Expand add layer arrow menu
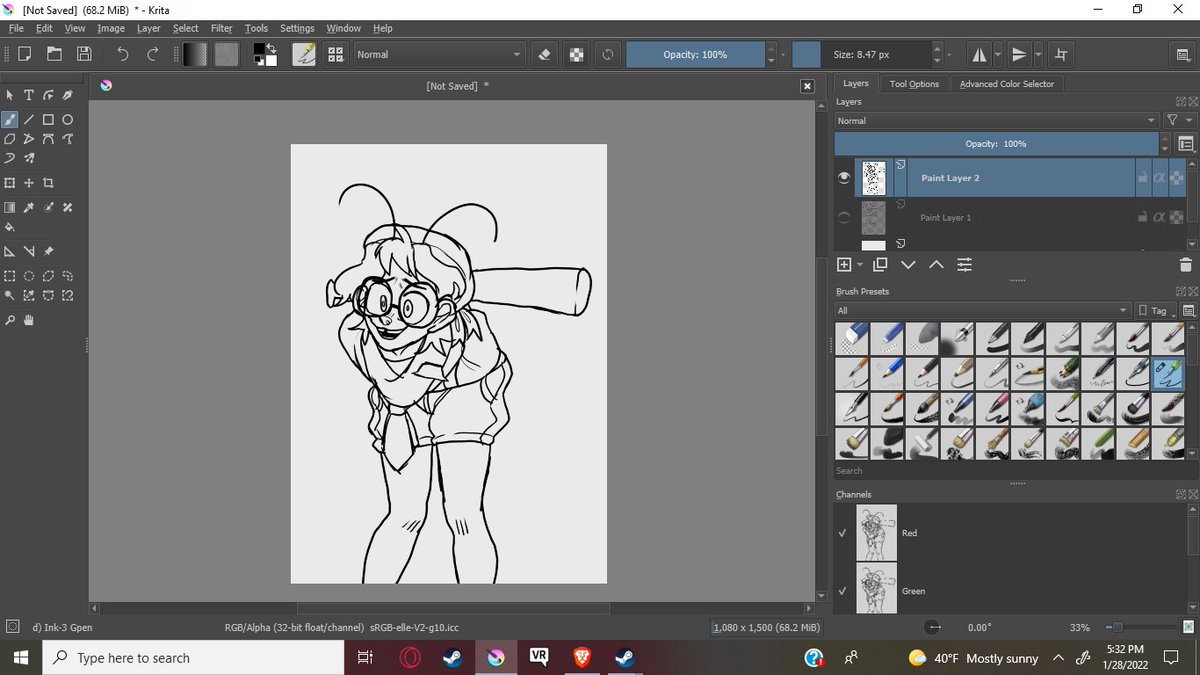 860,265
